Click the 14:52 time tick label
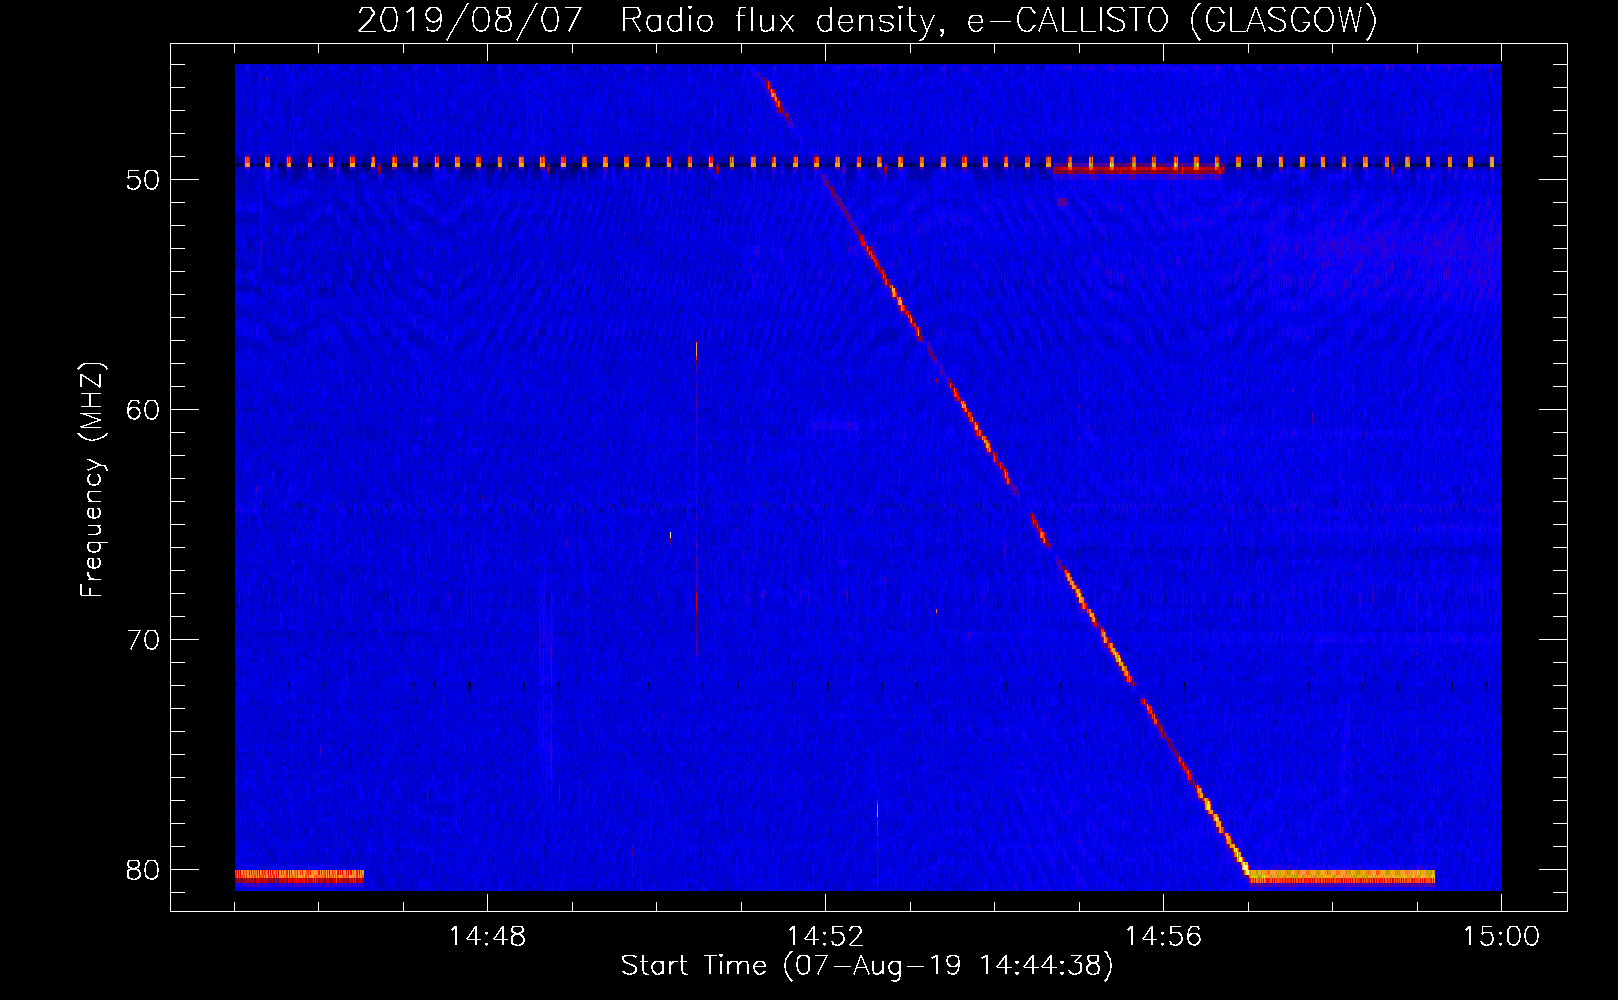The image size is (1618, 1000). [x=825, y=937]
